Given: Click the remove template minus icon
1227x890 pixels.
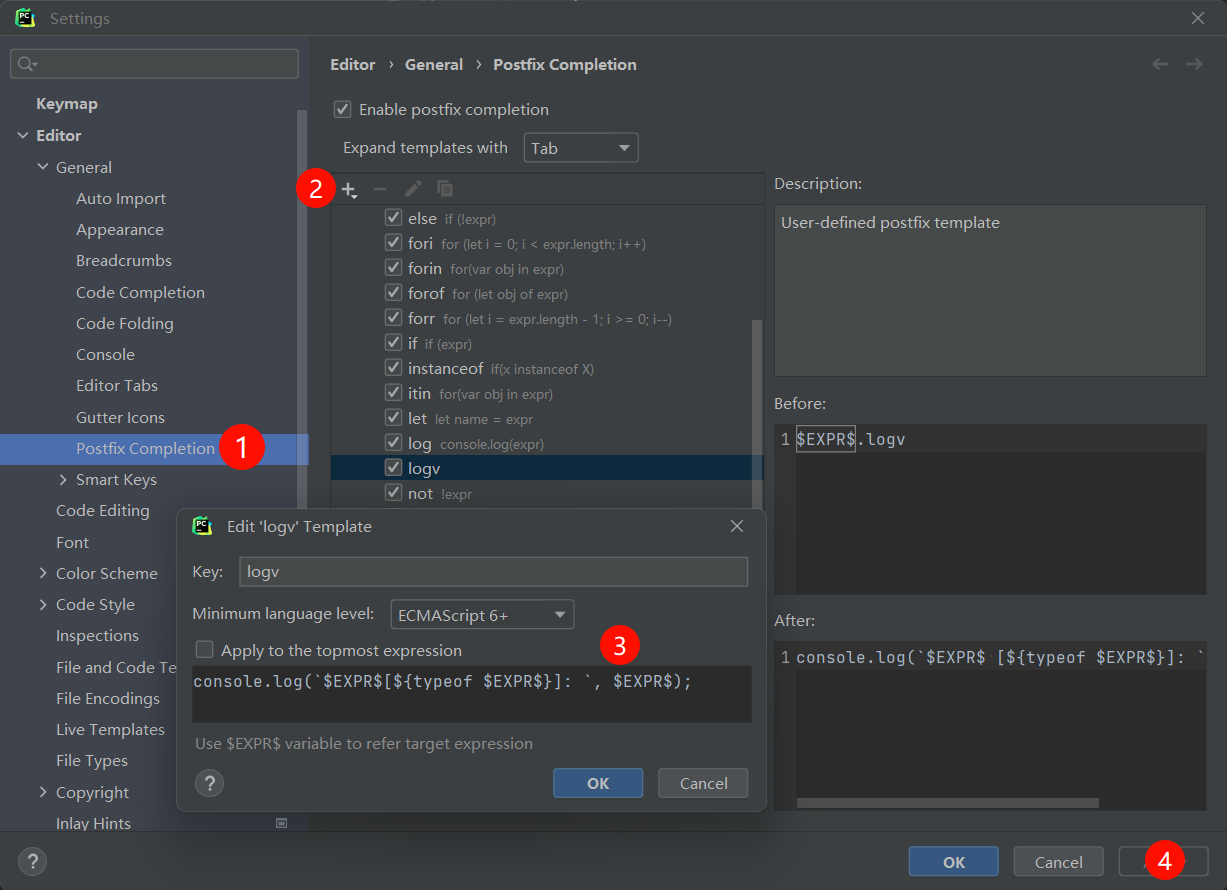Looking at the screenshot, I should [380, 189].
